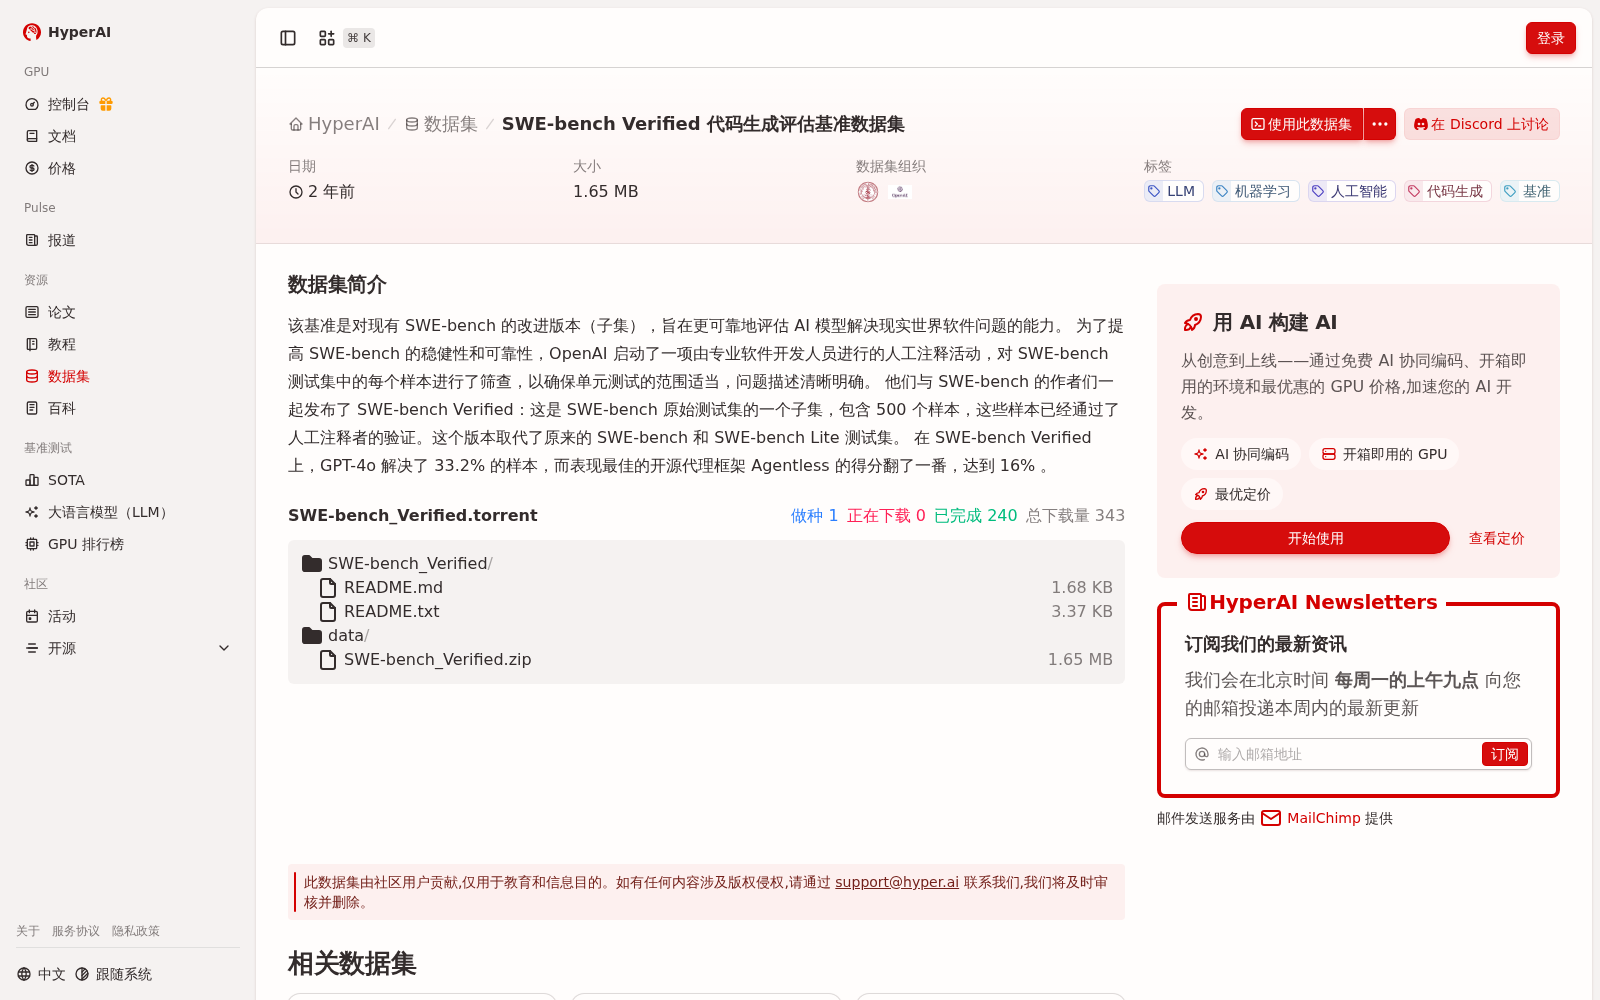1600x1000 pixels.
Task: Click the HyperAI logo icon
Action: [x=32, y=32]
